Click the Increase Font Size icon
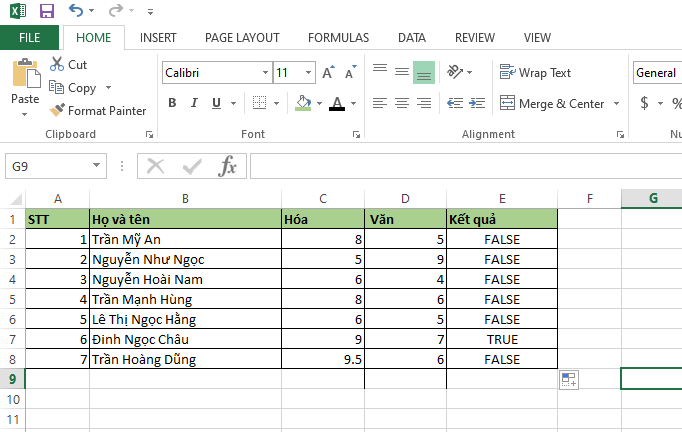Image resolution: width=682 pixels, height=432 pixels. (x=328, y=72)
